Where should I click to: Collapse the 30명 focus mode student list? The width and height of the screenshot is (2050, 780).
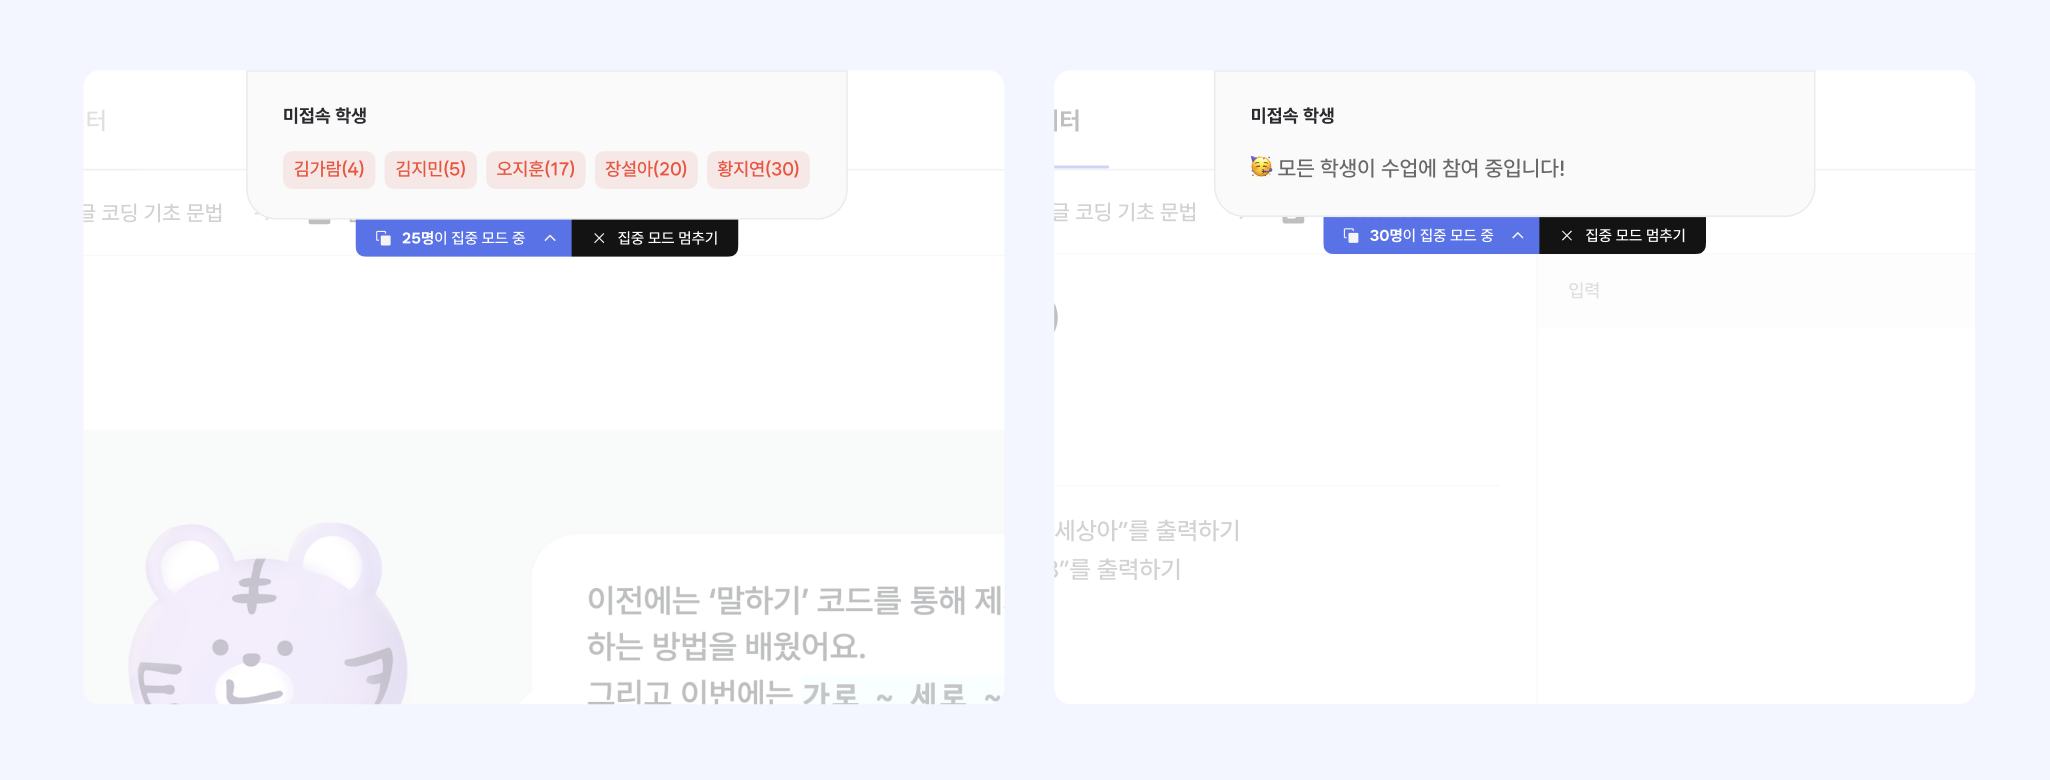(1518, 235)
